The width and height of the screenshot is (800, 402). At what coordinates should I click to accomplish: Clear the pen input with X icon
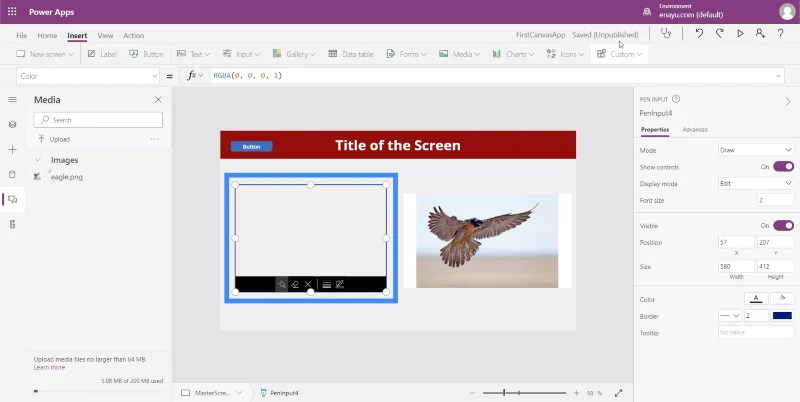(x=308, y=284)
